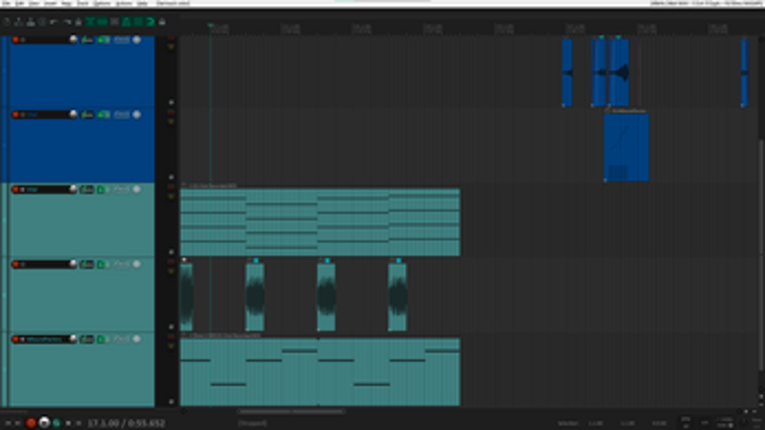Image resolution: width=765 pixels, height=430 pixels.
Task: Open the Insert menu
Action: 50,3
